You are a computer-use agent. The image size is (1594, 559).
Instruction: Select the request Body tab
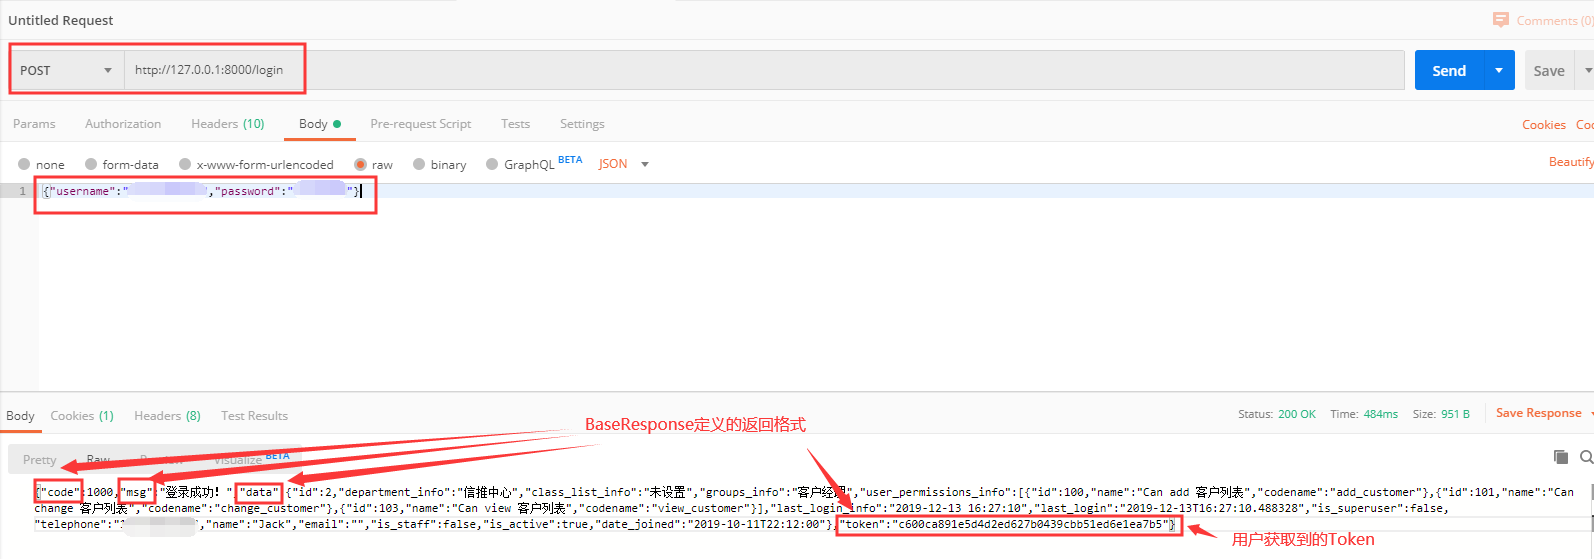[x=320, y=124]
